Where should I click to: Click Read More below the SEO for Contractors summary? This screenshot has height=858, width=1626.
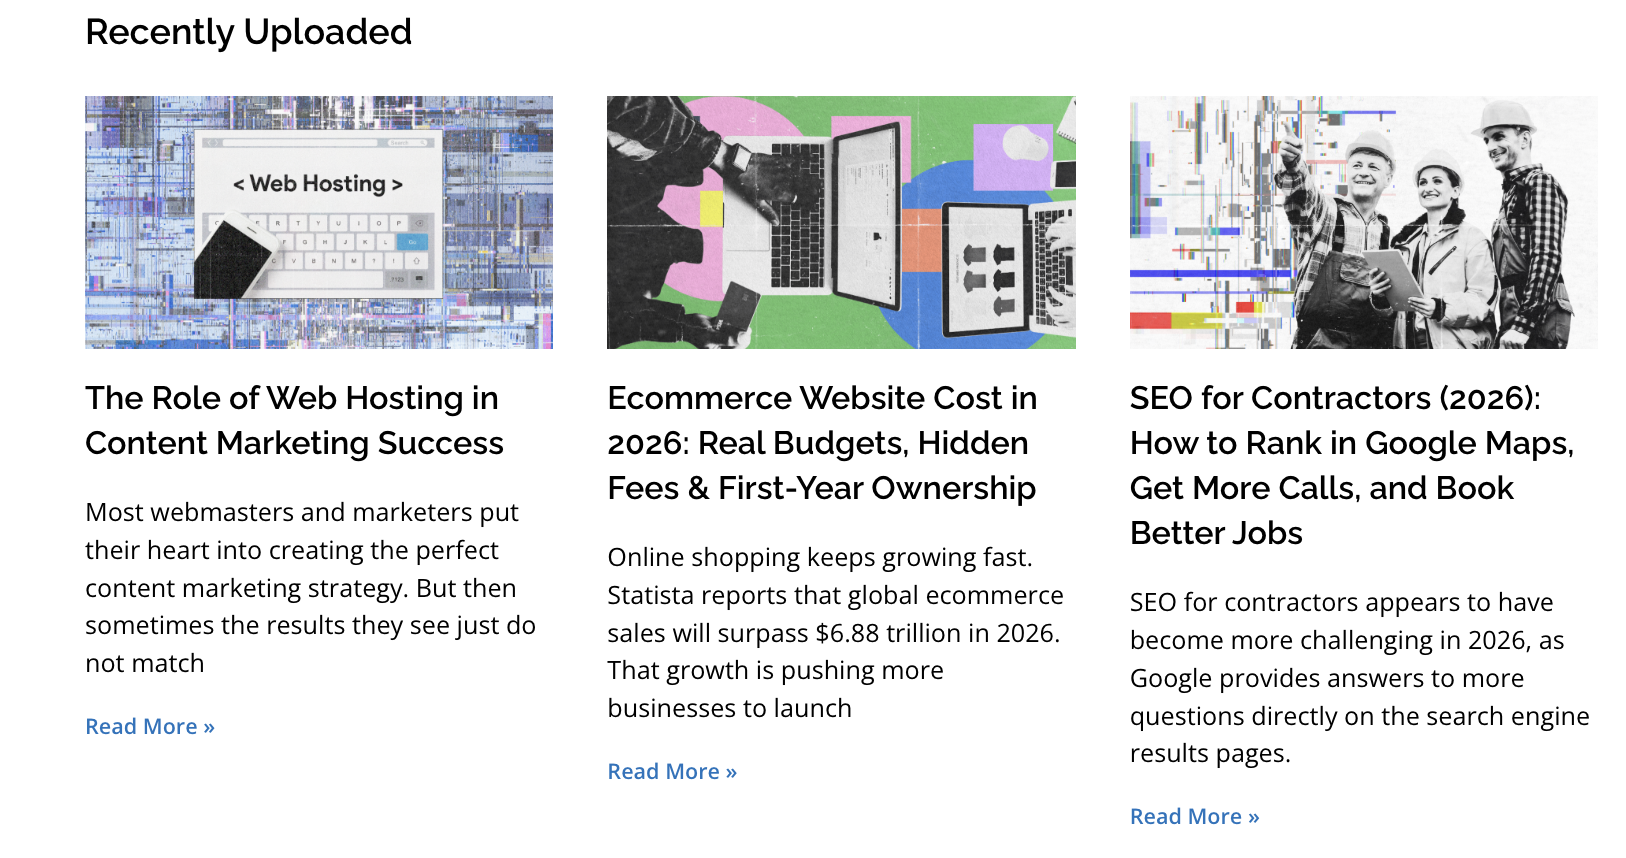(x=1194, y=816)
